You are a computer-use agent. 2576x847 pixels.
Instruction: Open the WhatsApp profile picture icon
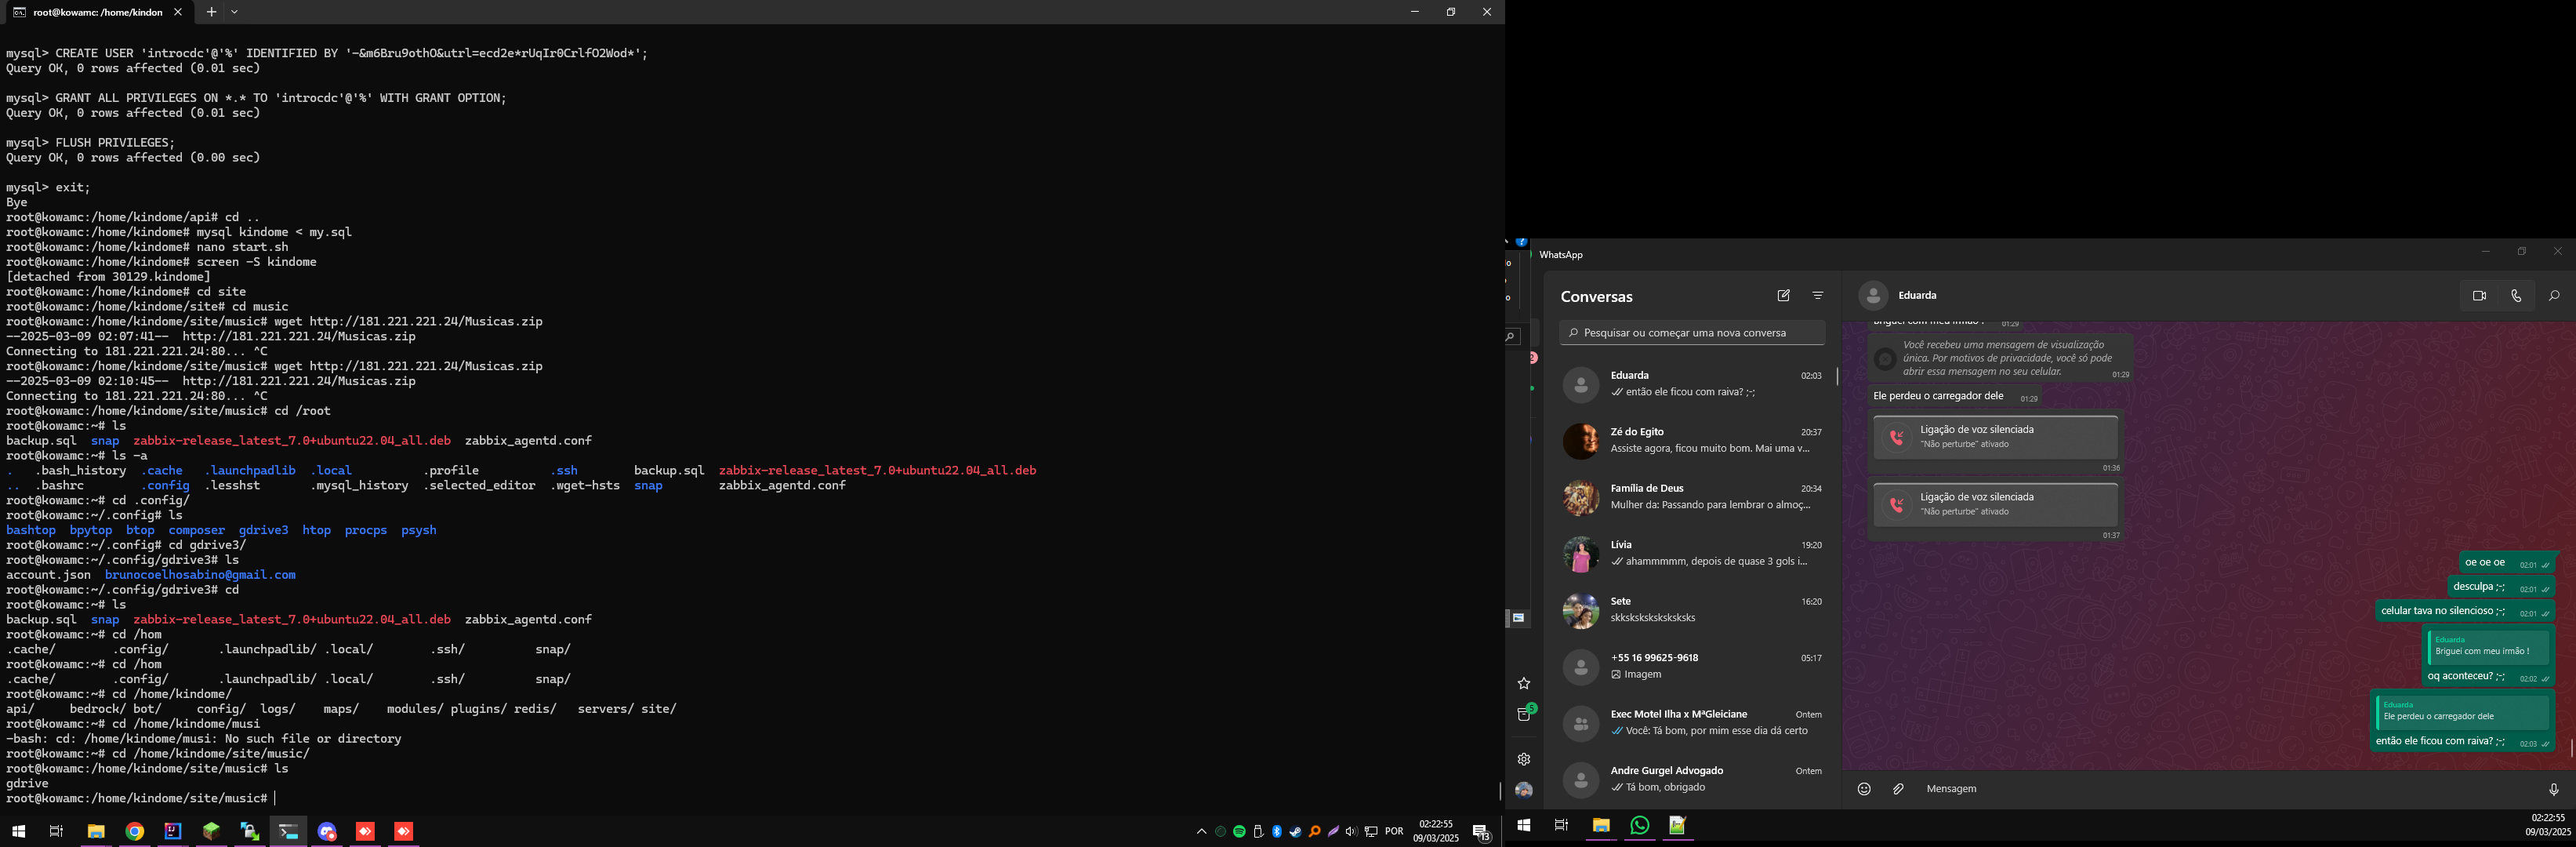(1524, 790)
